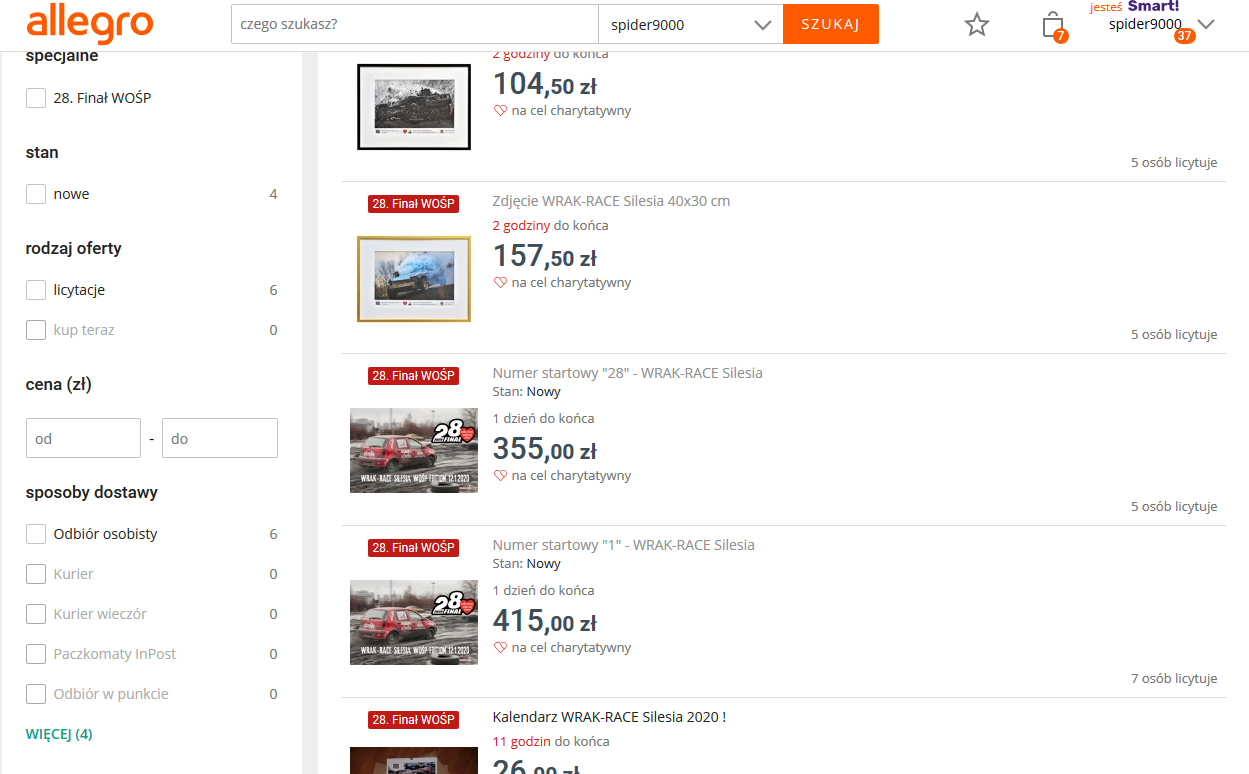
Task: Click the "rodzaj oferty" filter heading
Action: tap(74, 248)
